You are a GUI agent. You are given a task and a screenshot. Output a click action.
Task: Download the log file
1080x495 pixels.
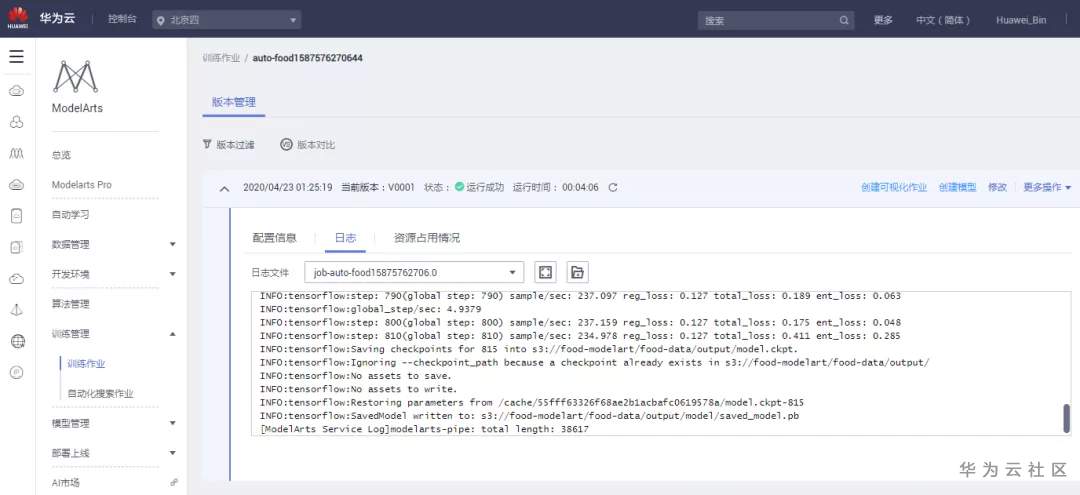pyautogui.click(x=577, y=272)
